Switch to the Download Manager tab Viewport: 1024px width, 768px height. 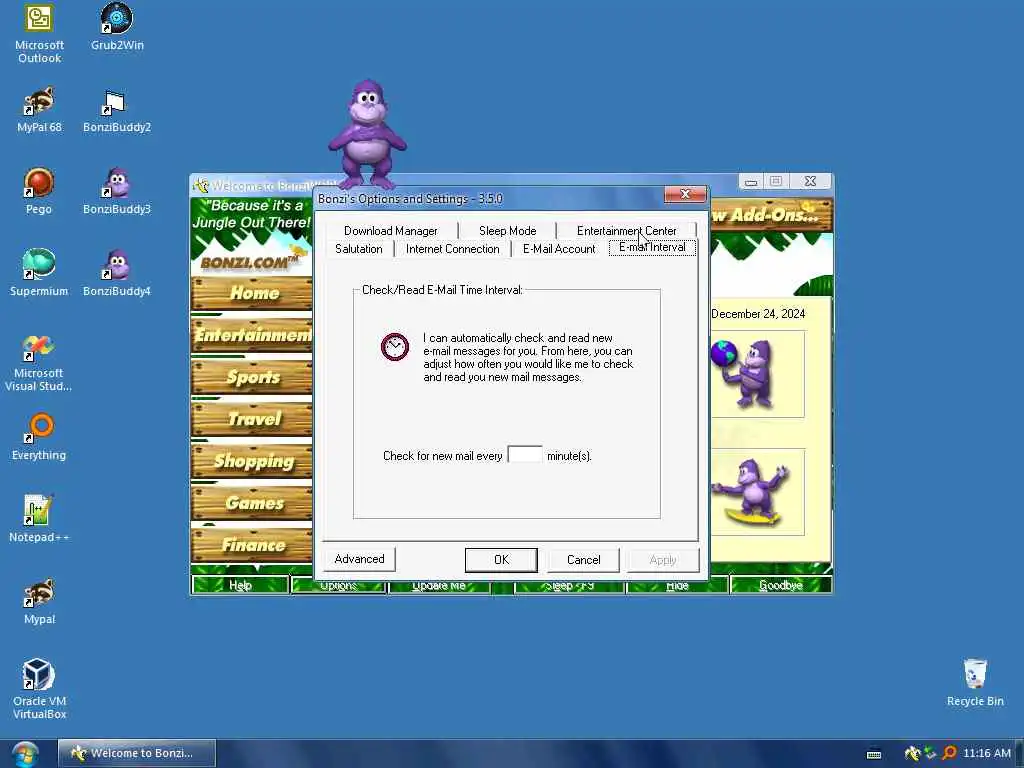click(x=391, y=231)
